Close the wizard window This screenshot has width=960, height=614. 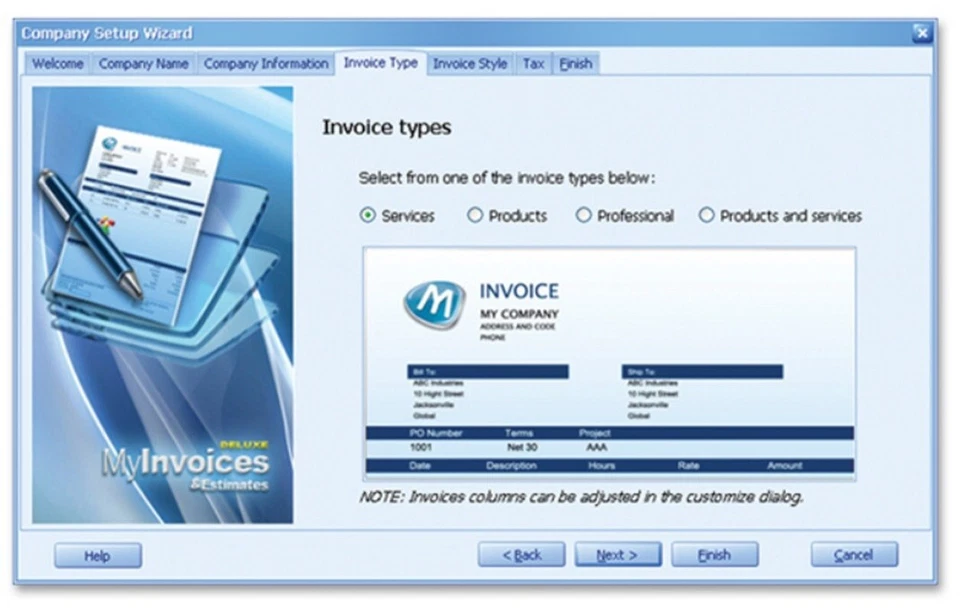pos(921,32)
